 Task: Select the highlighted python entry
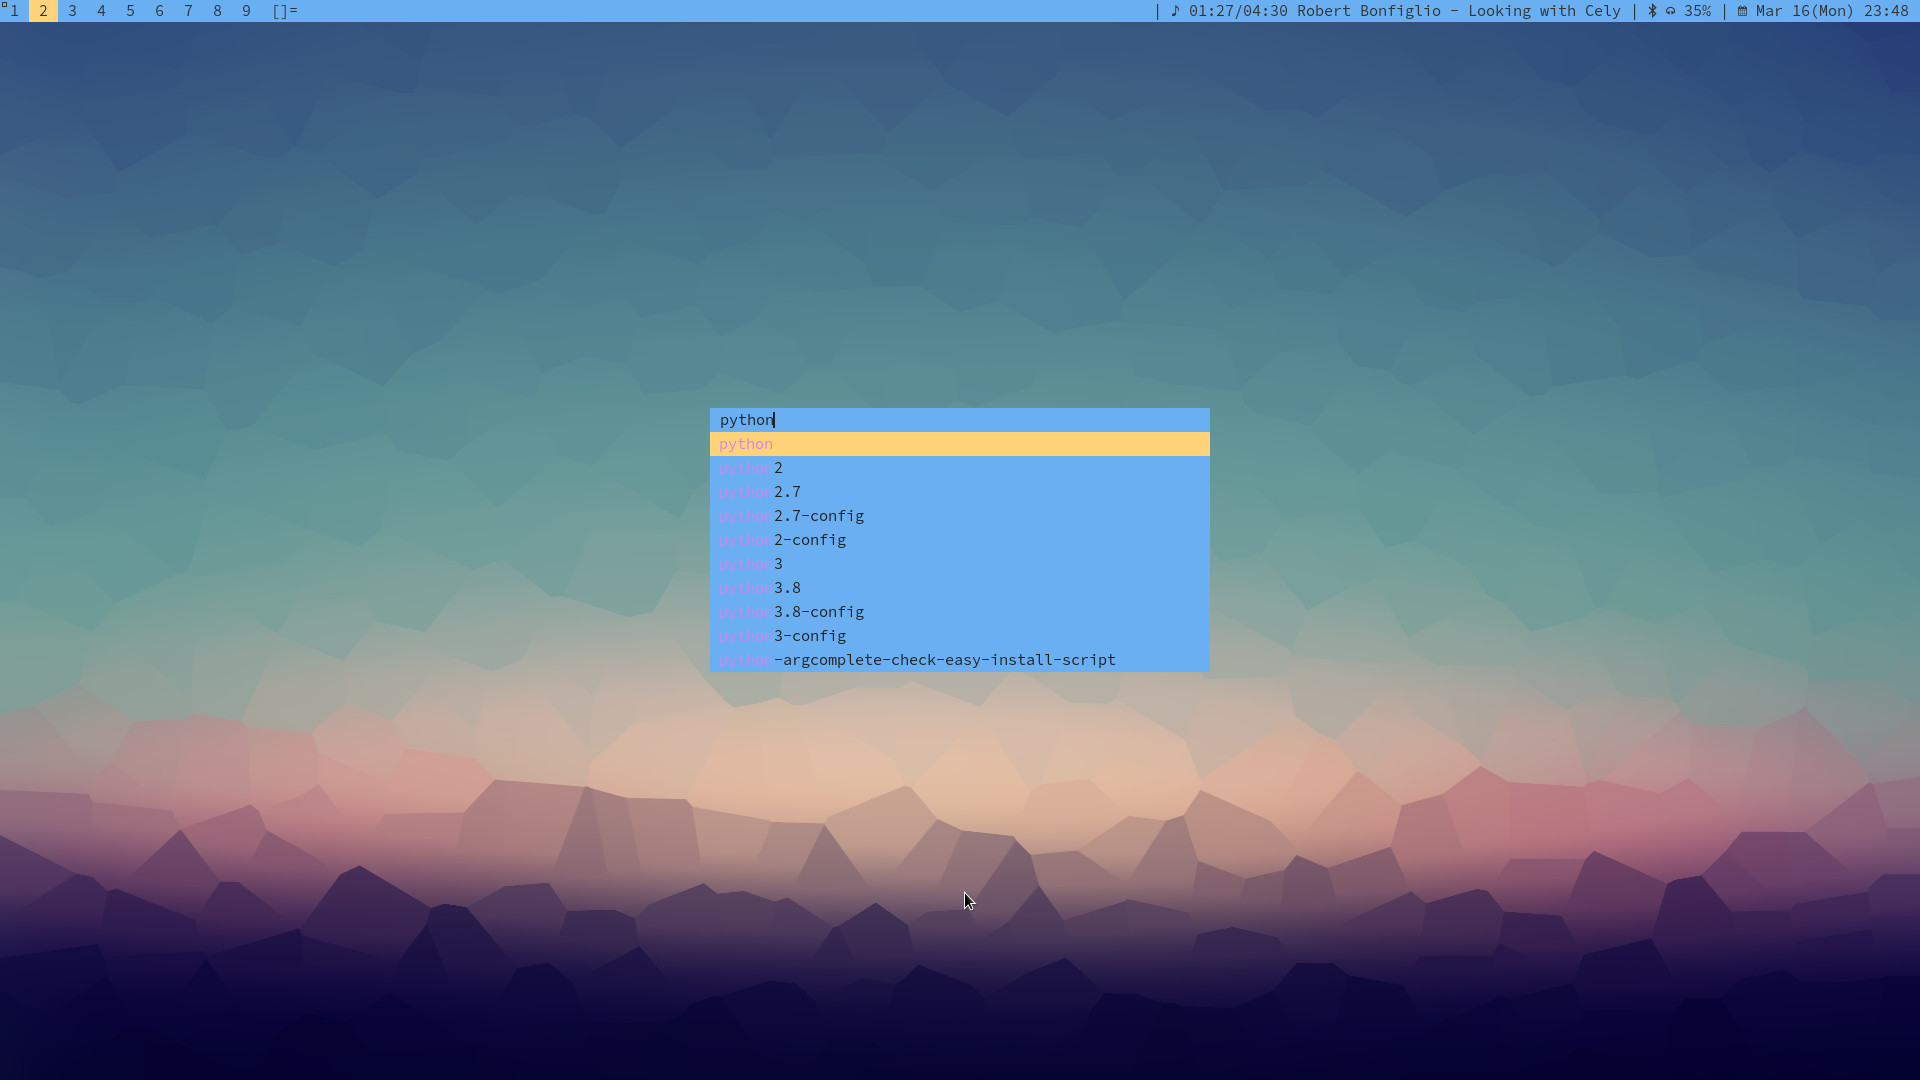(x=958, y=444)
